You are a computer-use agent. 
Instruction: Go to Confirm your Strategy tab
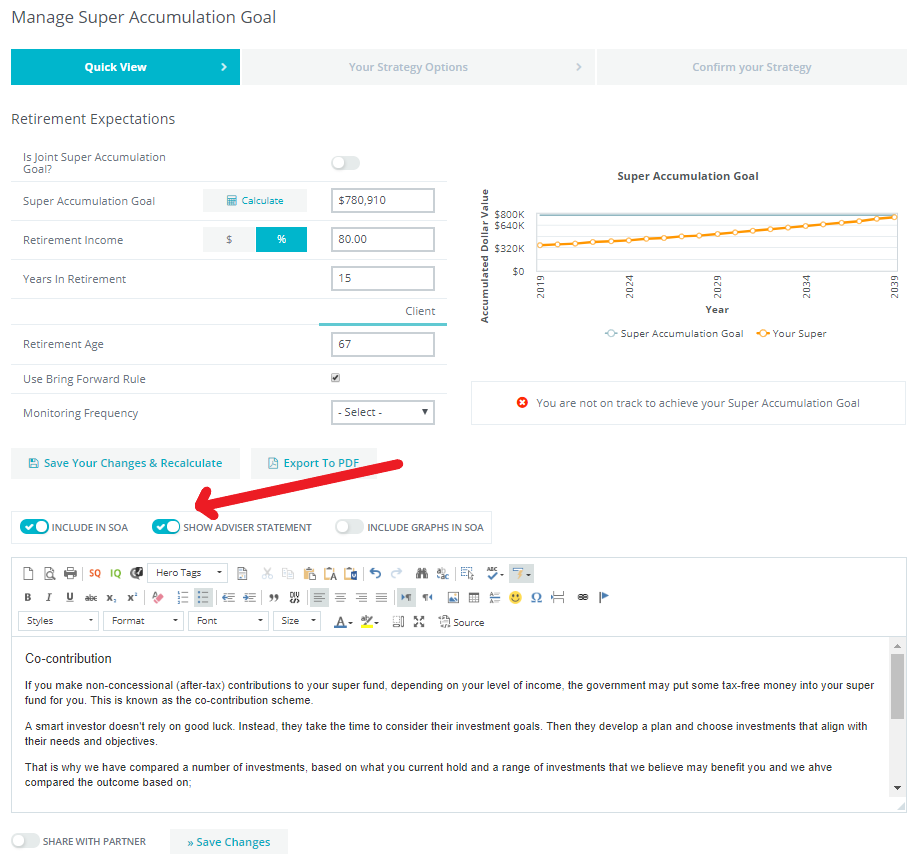751,67
